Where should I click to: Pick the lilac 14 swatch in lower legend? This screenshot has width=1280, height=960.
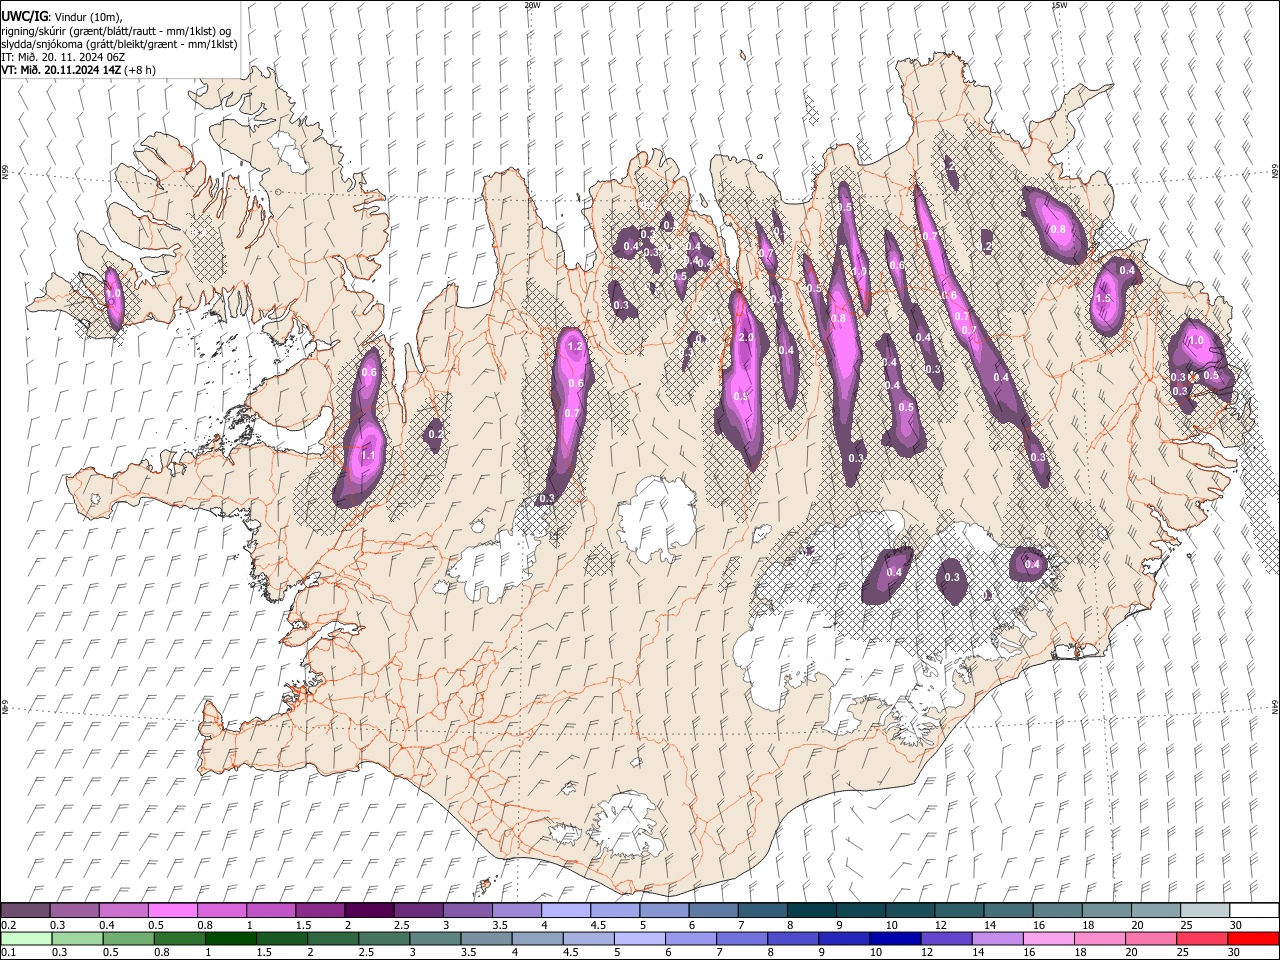996,938
